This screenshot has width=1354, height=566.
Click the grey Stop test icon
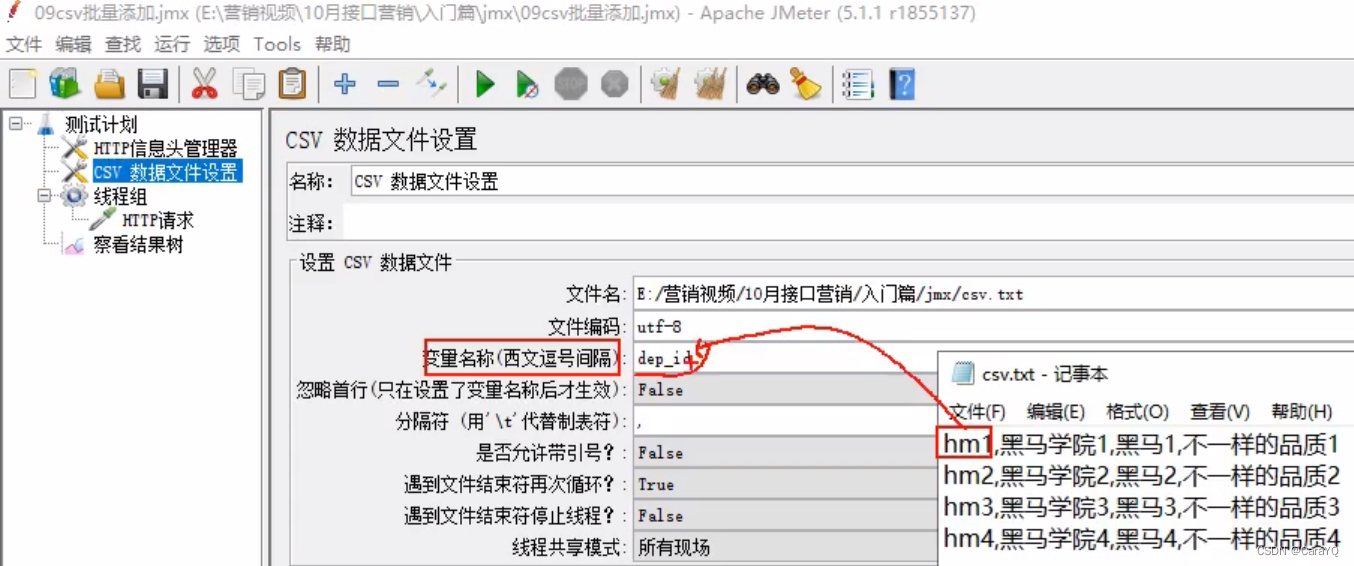[x=571, y=84]
